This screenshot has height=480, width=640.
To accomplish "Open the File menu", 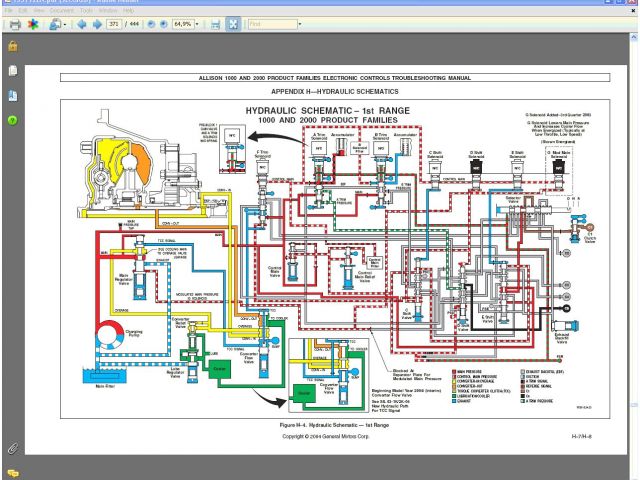I will [x=8, y=11].
